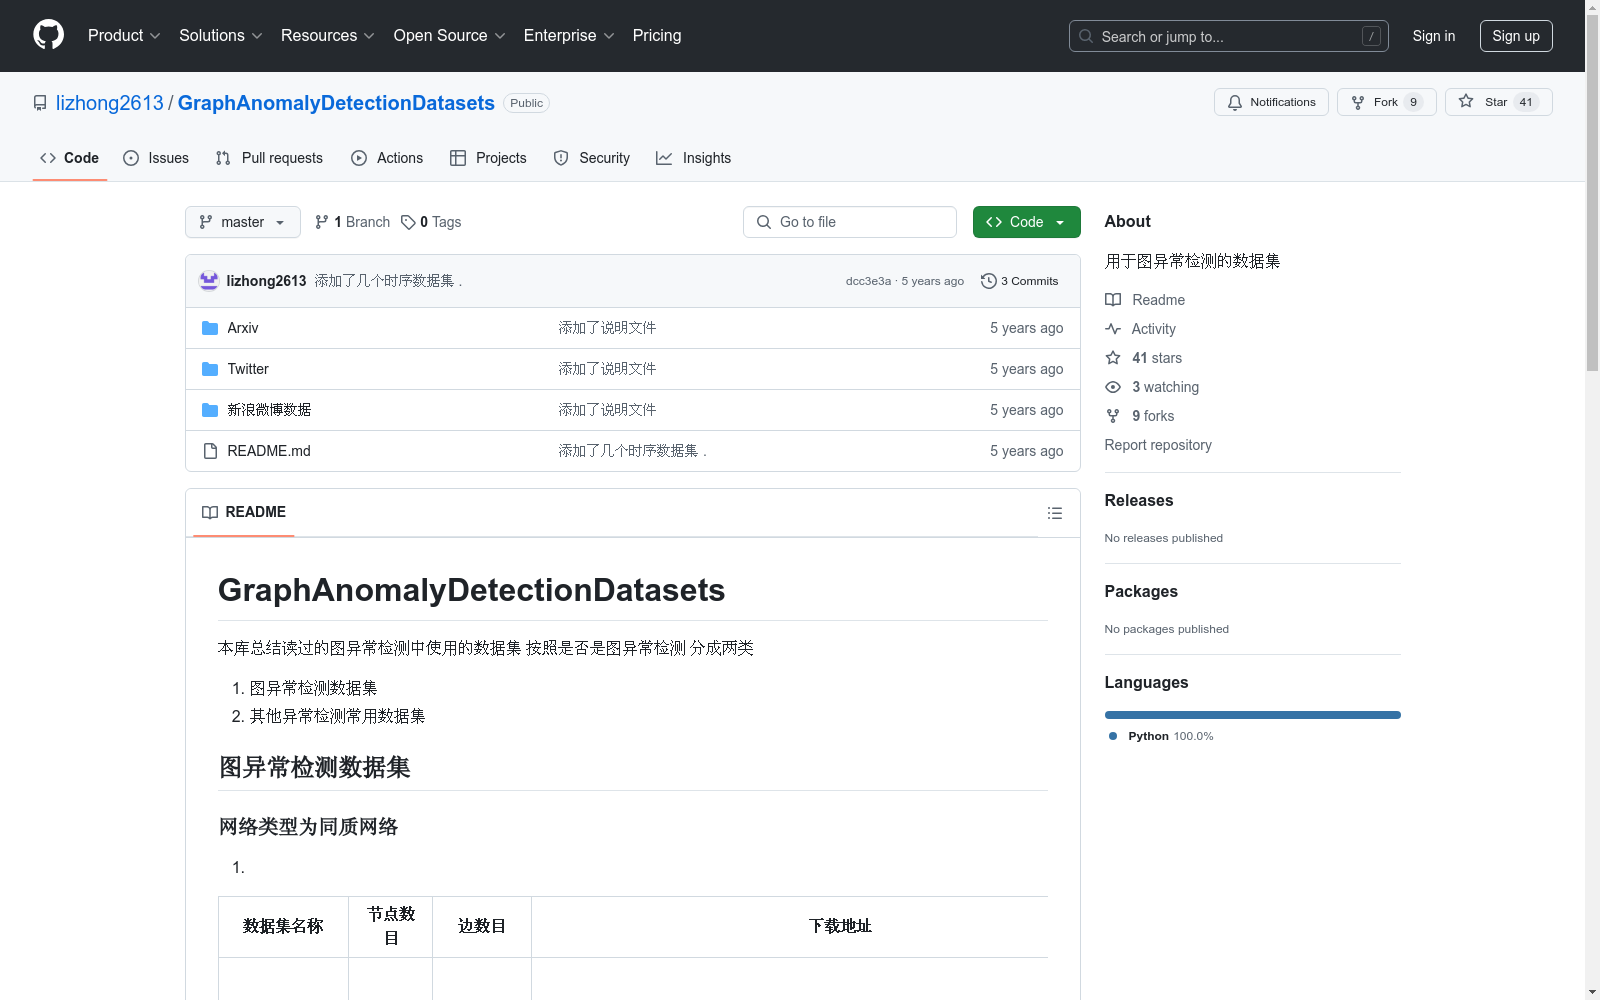Expand the Product menu
Viewport: 1600px width, 1000px height.
124,35
